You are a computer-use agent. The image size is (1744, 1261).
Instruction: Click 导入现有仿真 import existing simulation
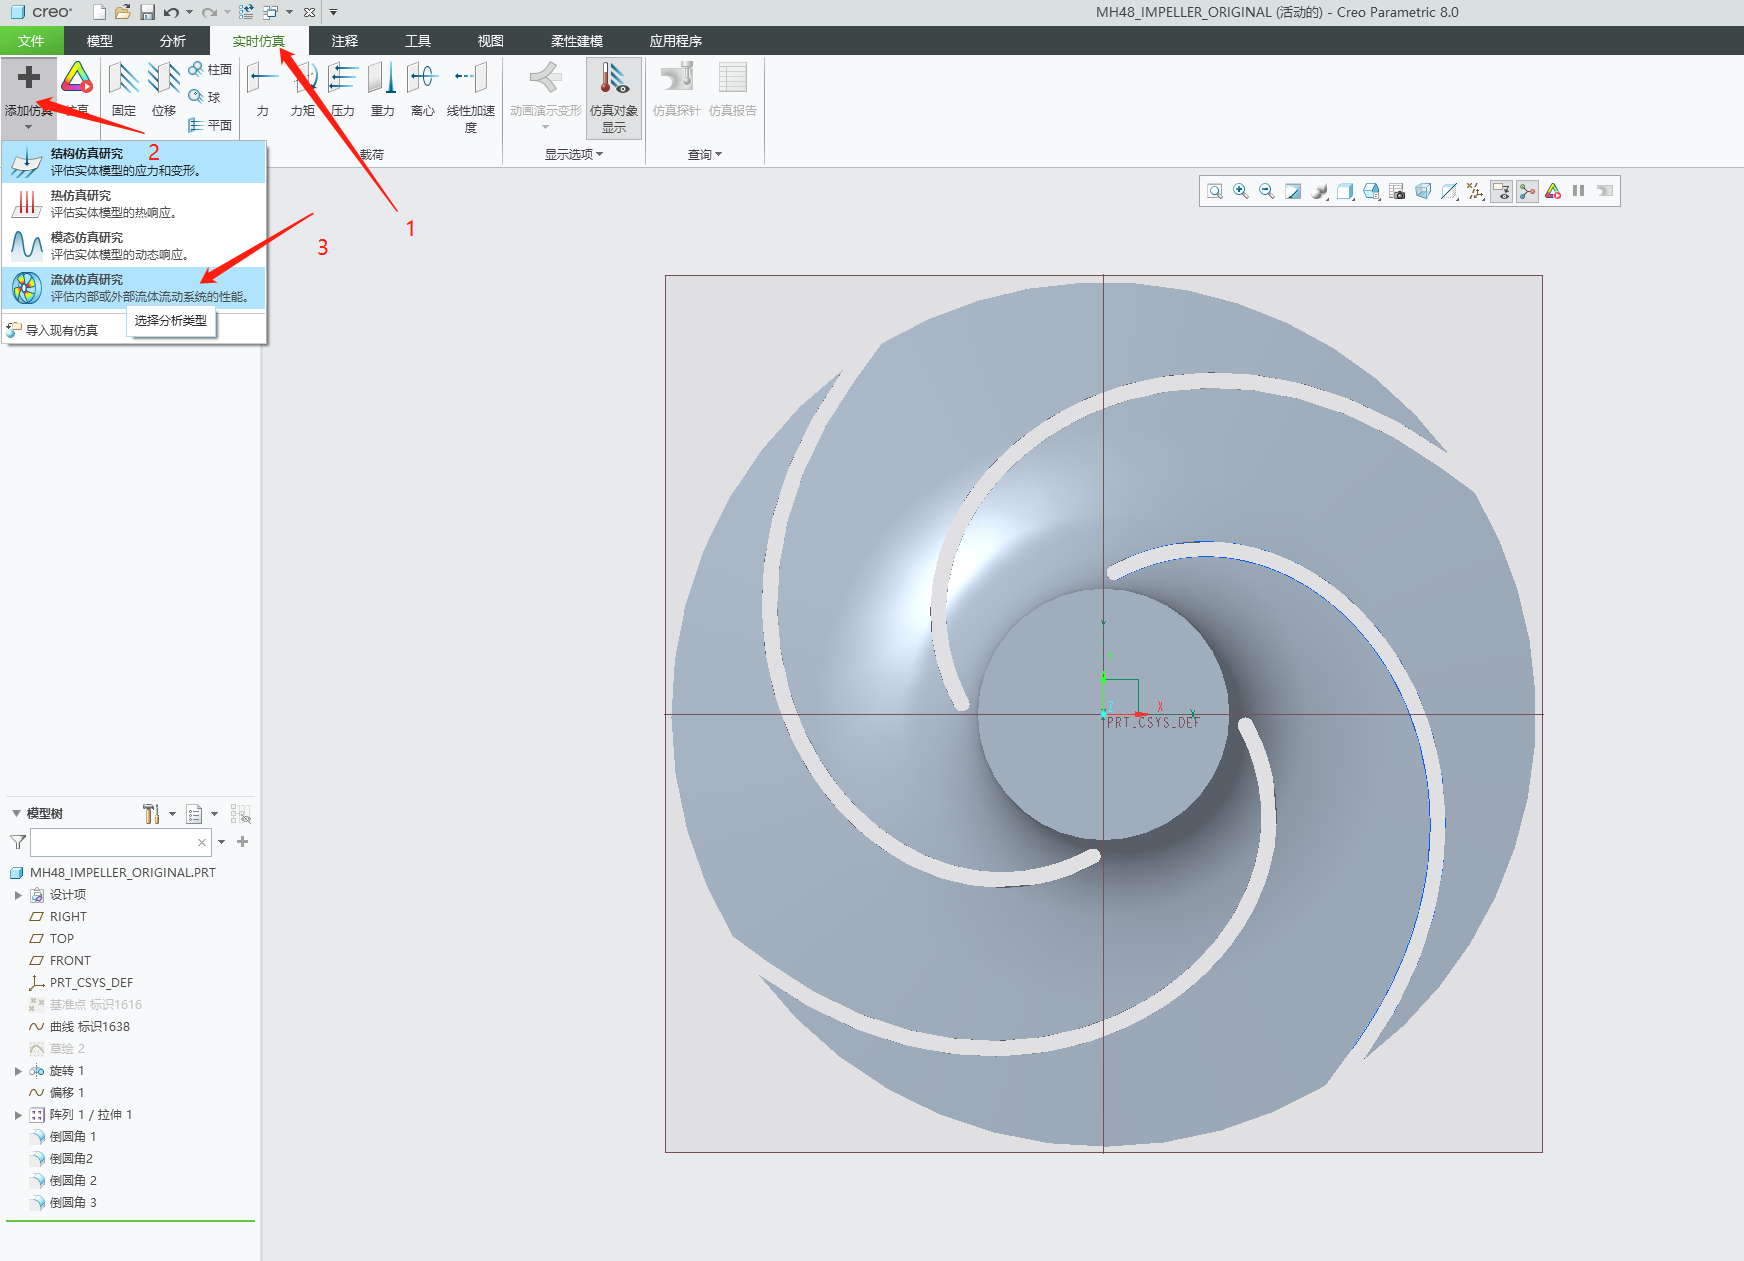pos(61,330)
